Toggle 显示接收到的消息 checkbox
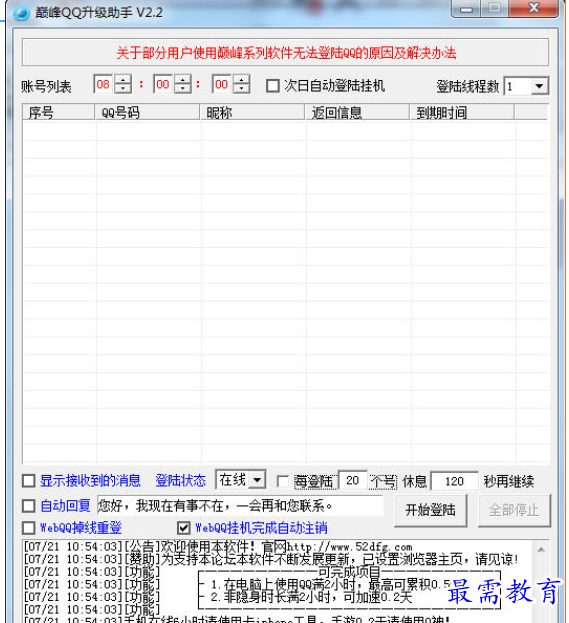The width and height of the screenshot is (569, 623). click(x=29, y=481)
